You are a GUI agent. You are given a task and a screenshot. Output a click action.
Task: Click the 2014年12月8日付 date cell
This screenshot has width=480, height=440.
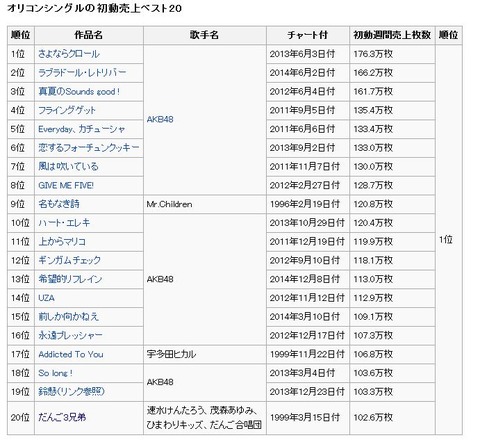coord(308,279)
